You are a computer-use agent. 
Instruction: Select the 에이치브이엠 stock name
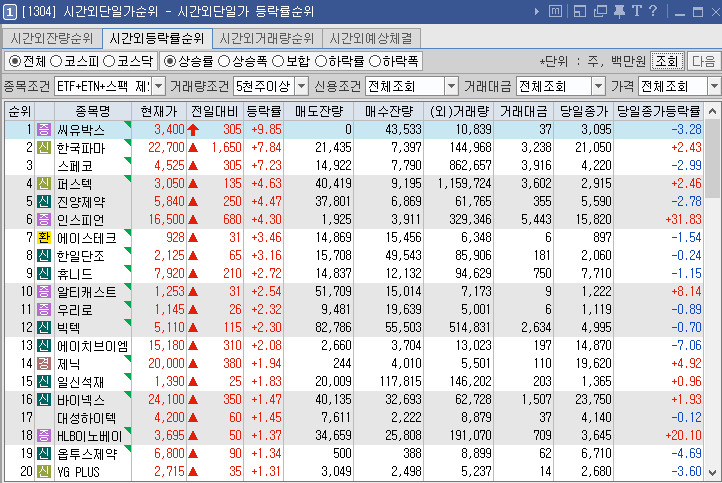[x=92, y=346]
